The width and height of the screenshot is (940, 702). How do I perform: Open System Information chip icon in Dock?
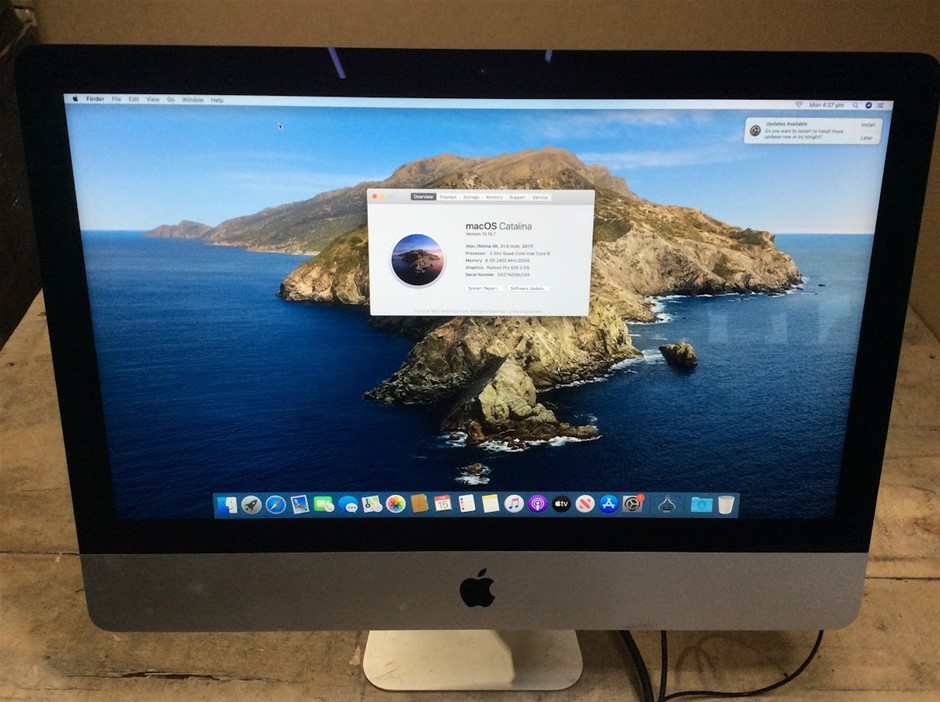click(667, 504)
